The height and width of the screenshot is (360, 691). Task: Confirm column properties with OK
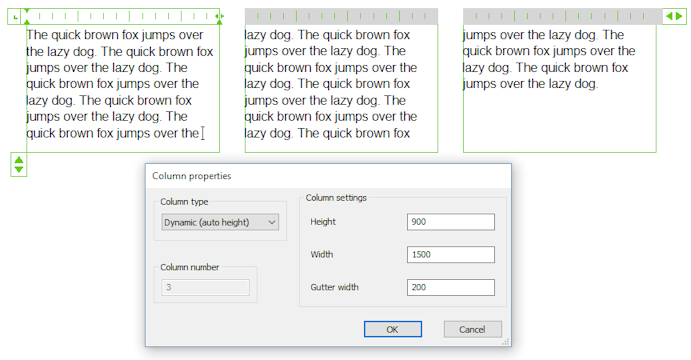393,329
